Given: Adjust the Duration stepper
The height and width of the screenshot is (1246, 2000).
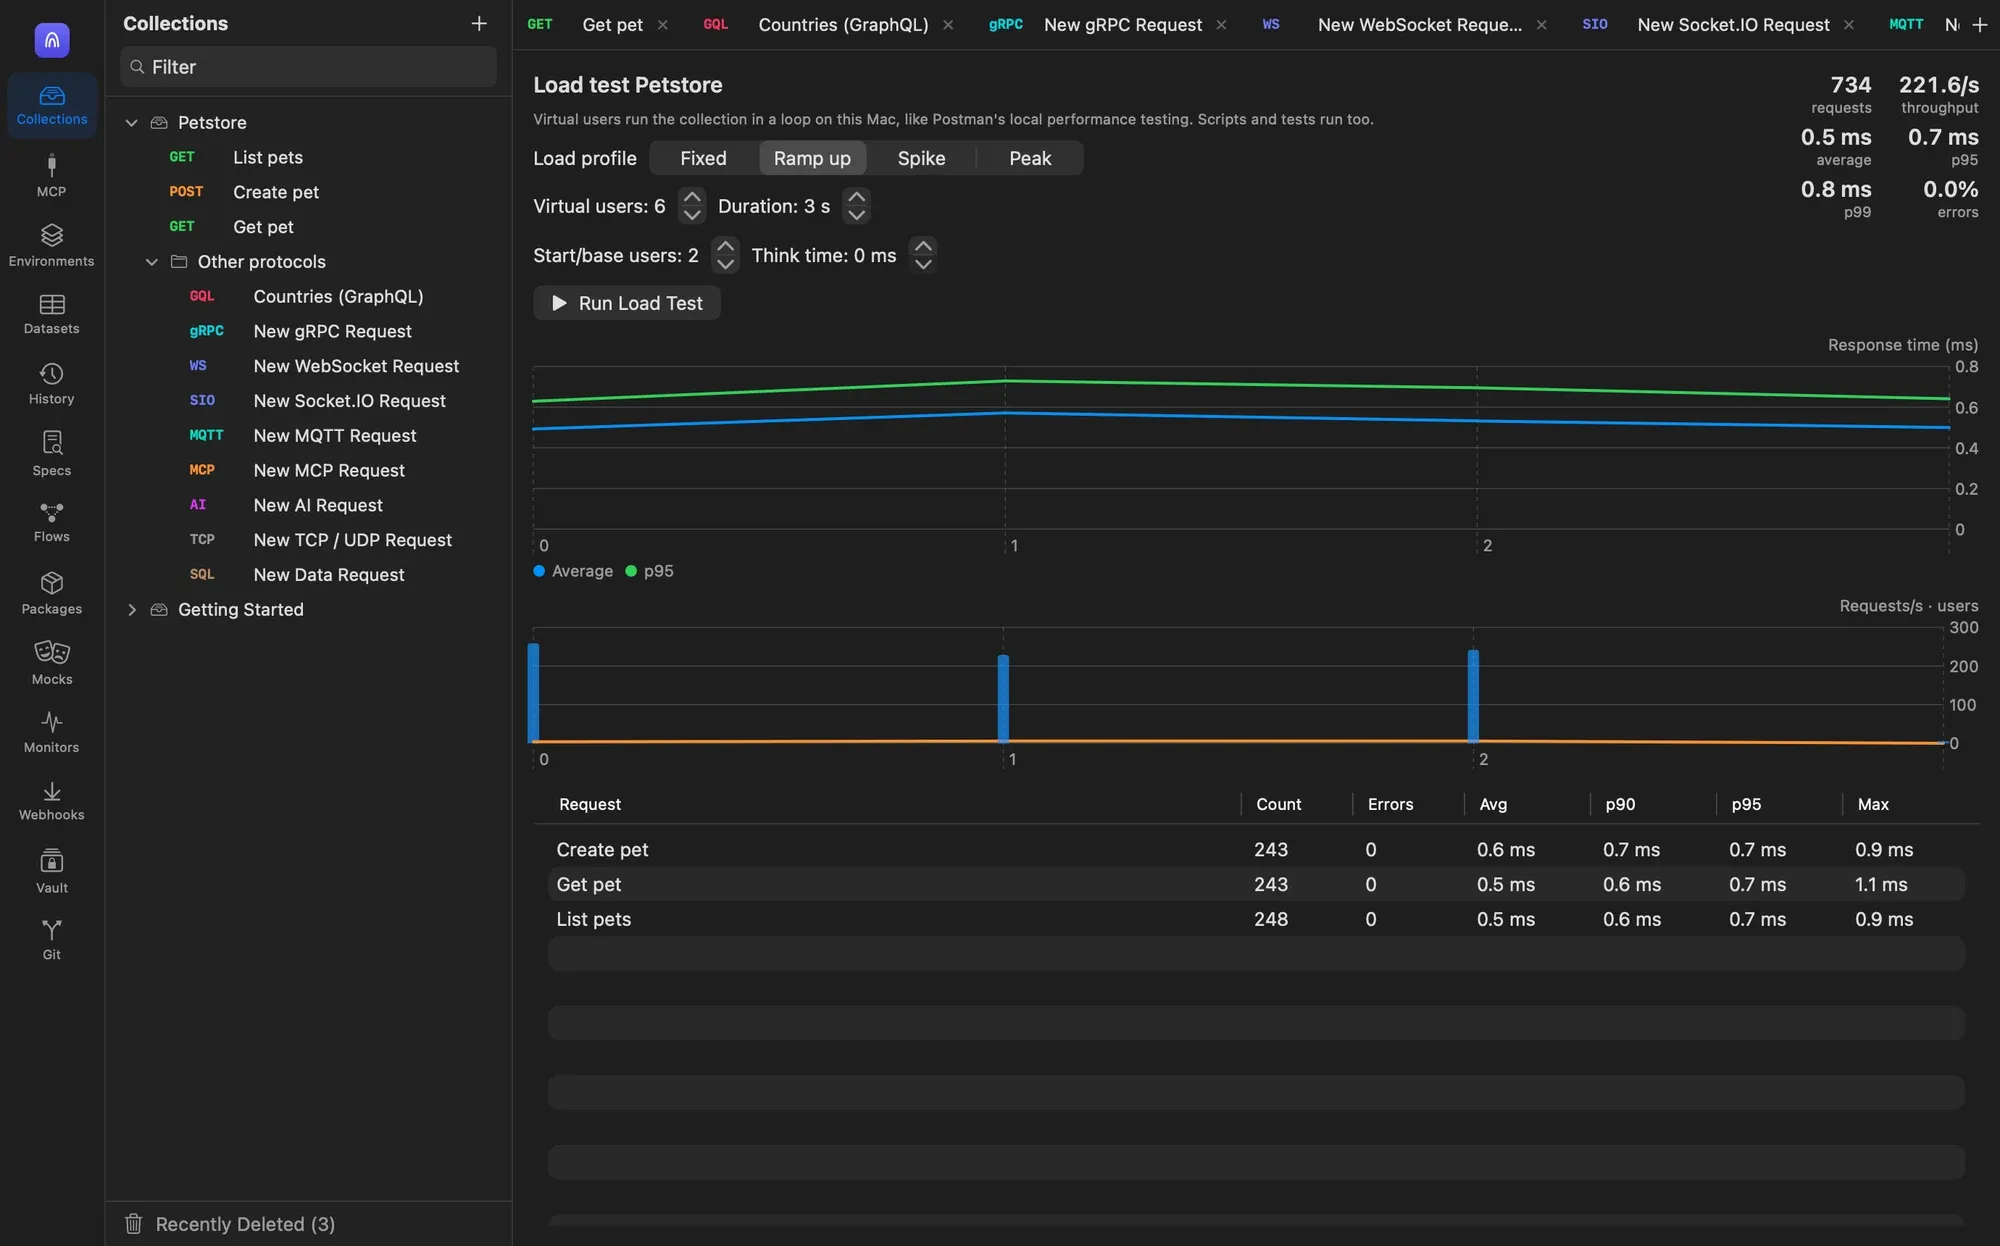Looking at the screenshot, I should [x=856, y=206].
